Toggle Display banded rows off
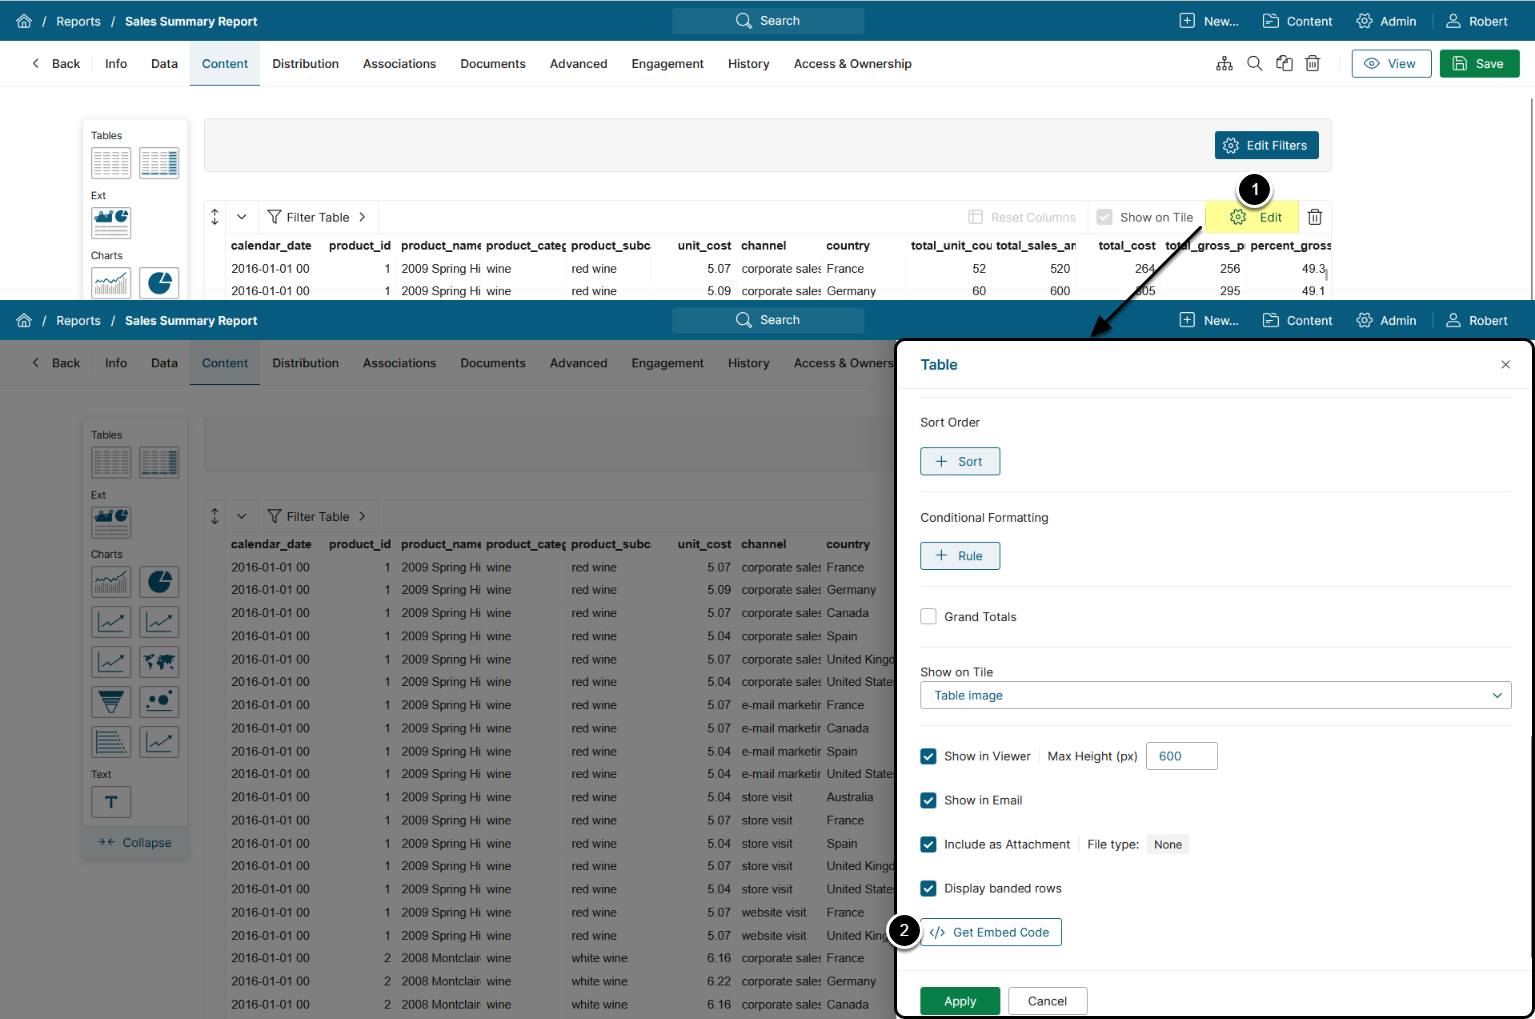1535x1019 pixels. click(x=928, y=889)
